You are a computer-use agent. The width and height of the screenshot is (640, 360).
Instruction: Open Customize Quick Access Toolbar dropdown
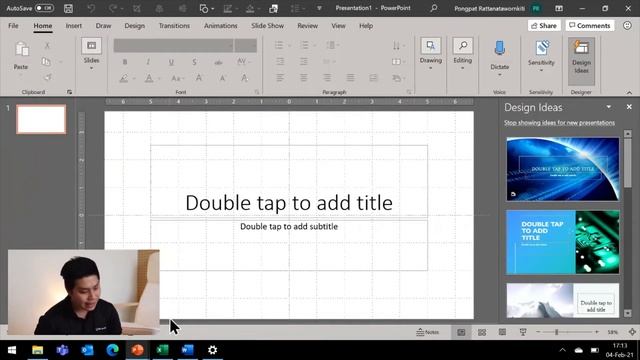tap(319, 8)
